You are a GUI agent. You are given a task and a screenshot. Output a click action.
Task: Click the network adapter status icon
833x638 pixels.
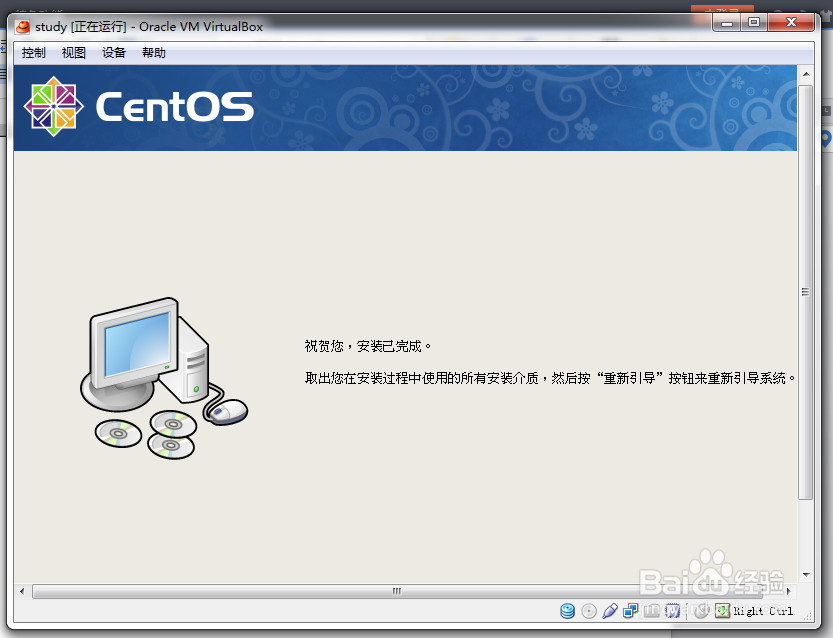[x=631, y=611]
